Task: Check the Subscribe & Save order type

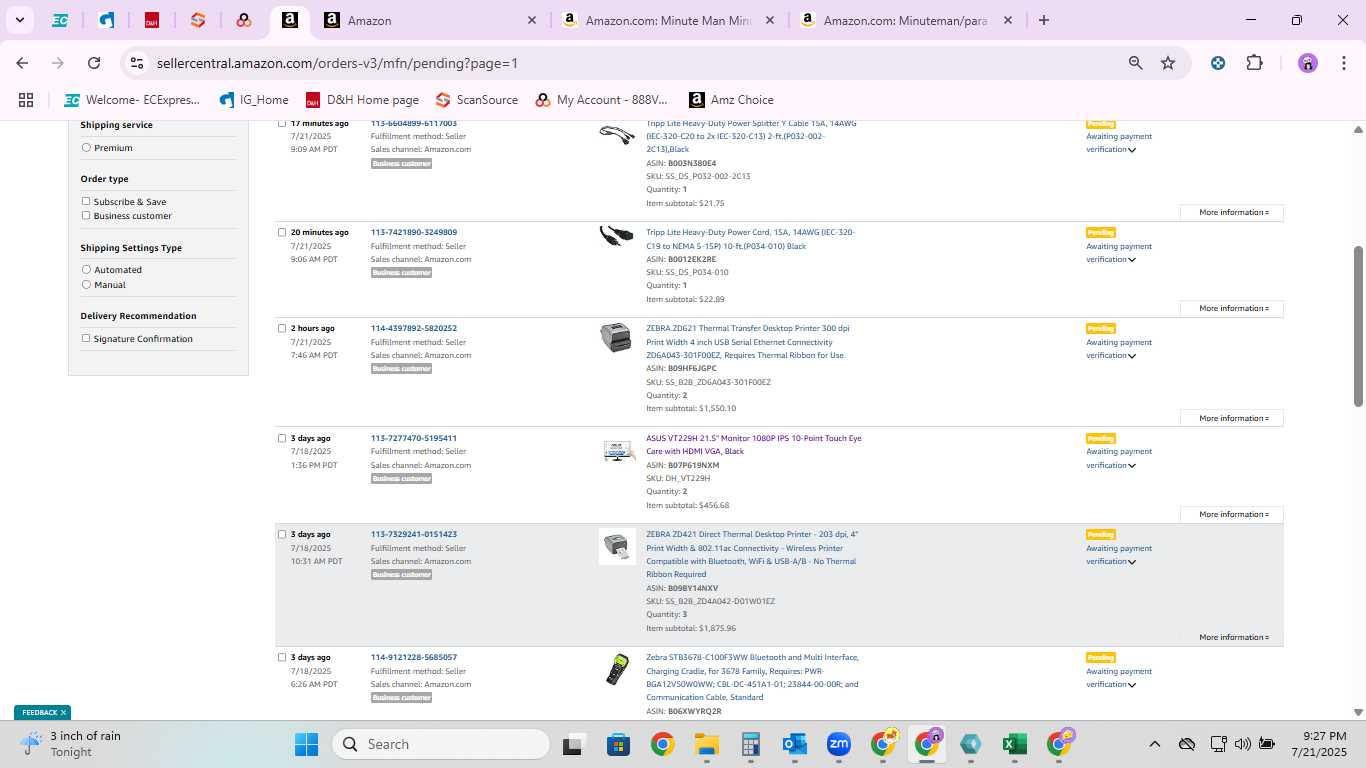Action: tap(86, 202)
